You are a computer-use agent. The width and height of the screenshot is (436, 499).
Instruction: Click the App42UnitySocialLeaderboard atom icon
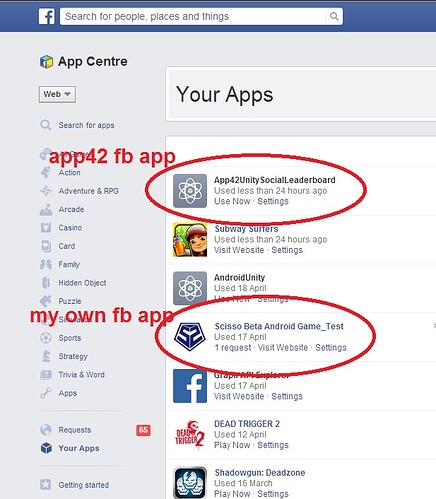click(190, 191)
